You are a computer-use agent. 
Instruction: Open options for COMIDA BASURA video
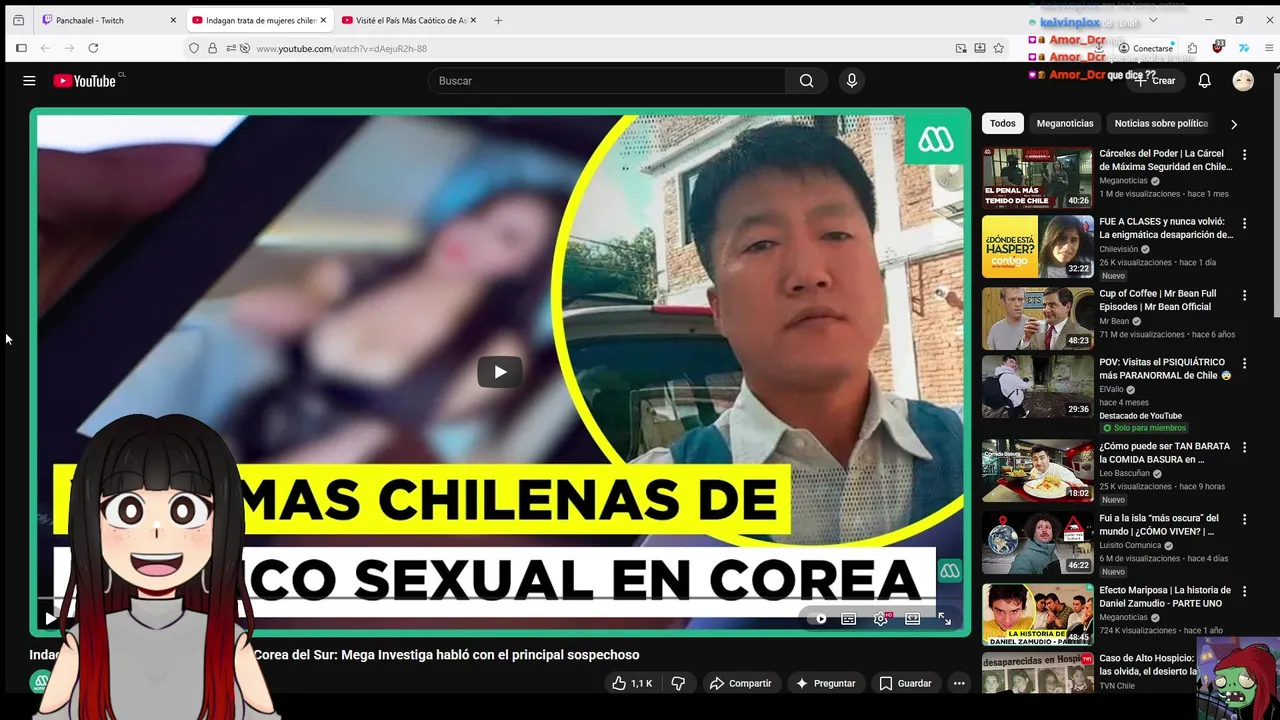1244,447
